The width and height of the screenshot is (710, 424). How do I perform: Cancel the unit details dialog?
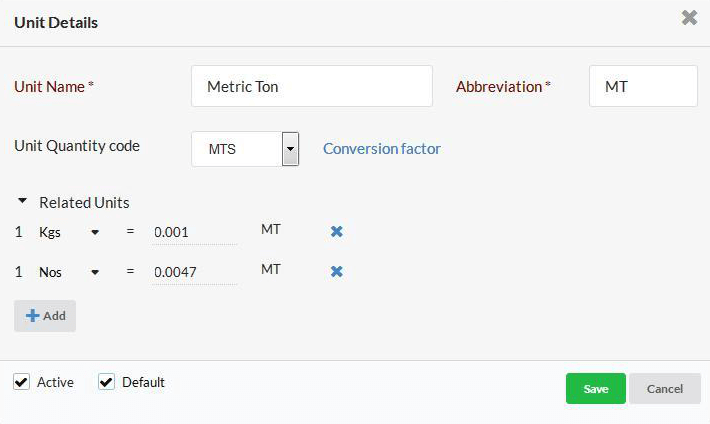point(665,389)
